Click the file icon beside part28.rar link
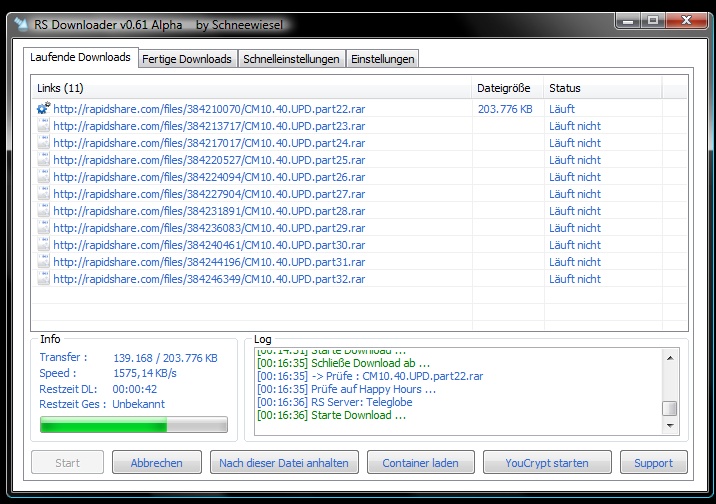The width and height of the screenshot is (716, 504). (x=43, y=210)
